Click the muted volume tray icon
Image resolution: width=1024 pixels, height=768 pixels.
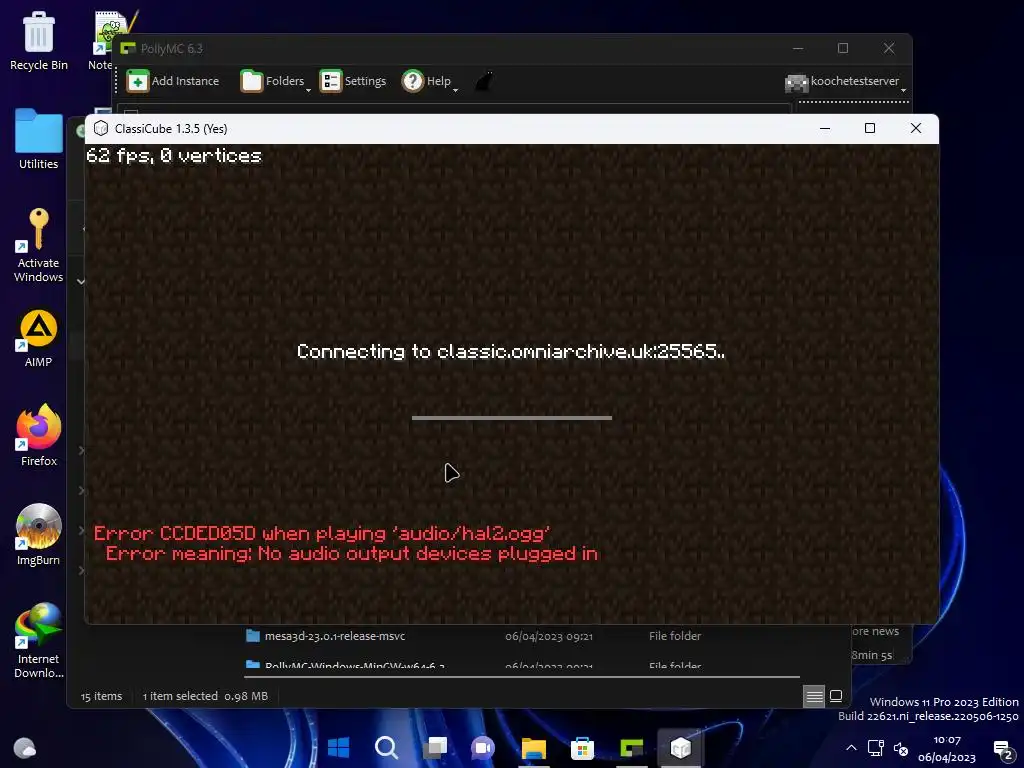click(901, 748)
